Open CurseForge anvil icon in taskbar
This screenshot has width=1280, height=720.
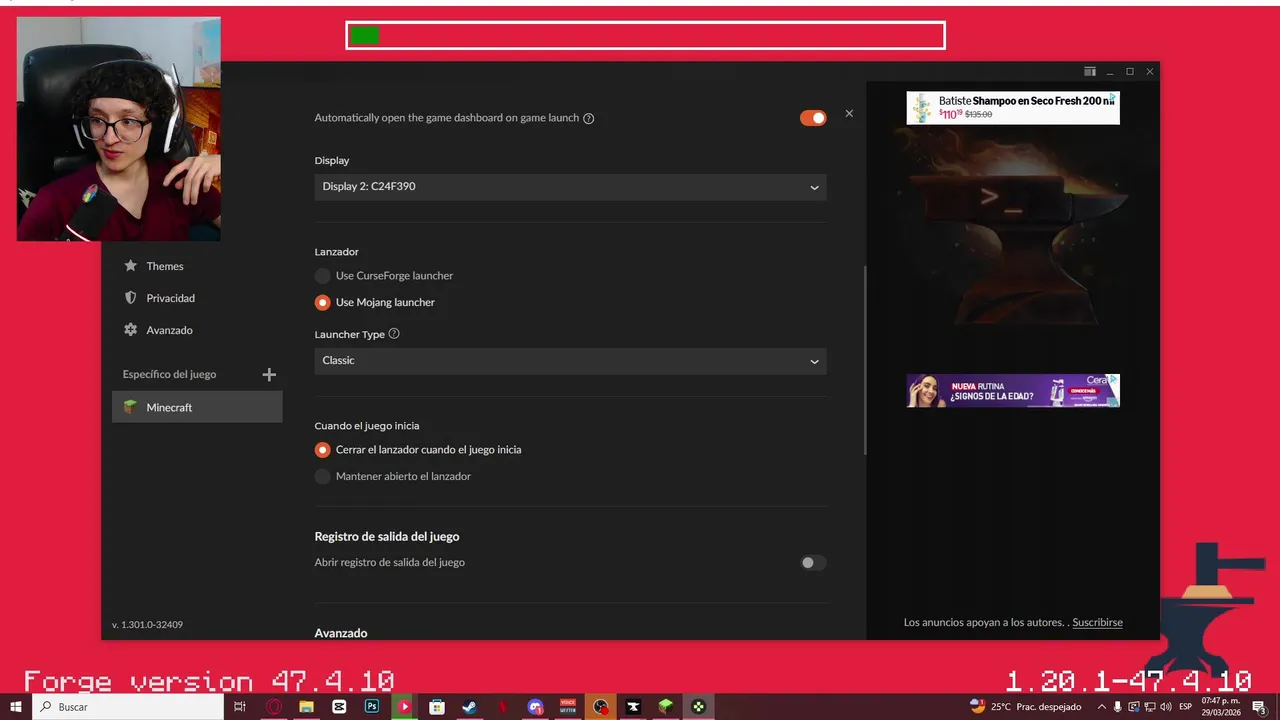(x=633, y=707)
